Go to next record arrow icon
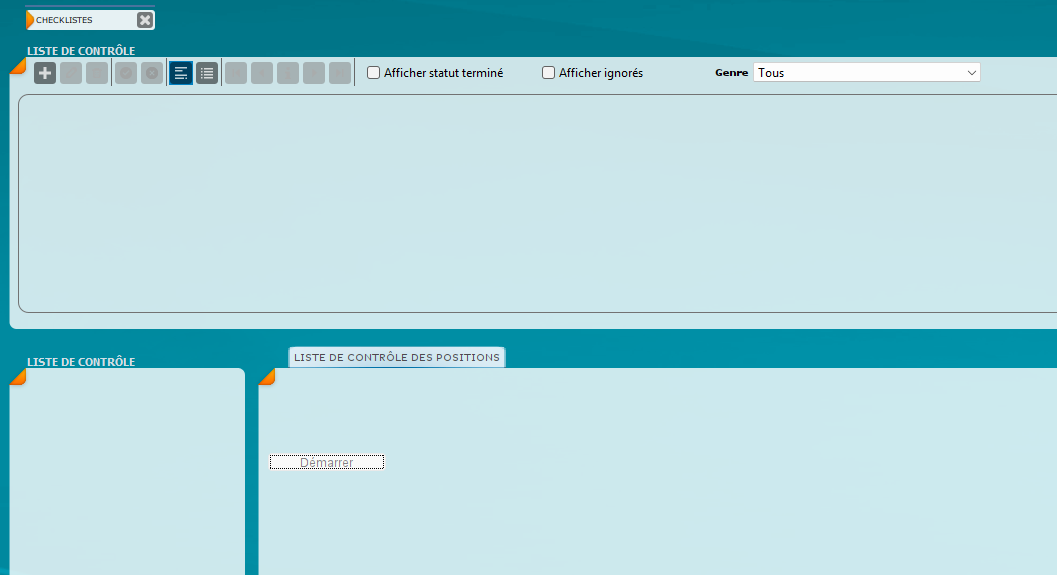Screen dimensions: 1057x575 314,73
